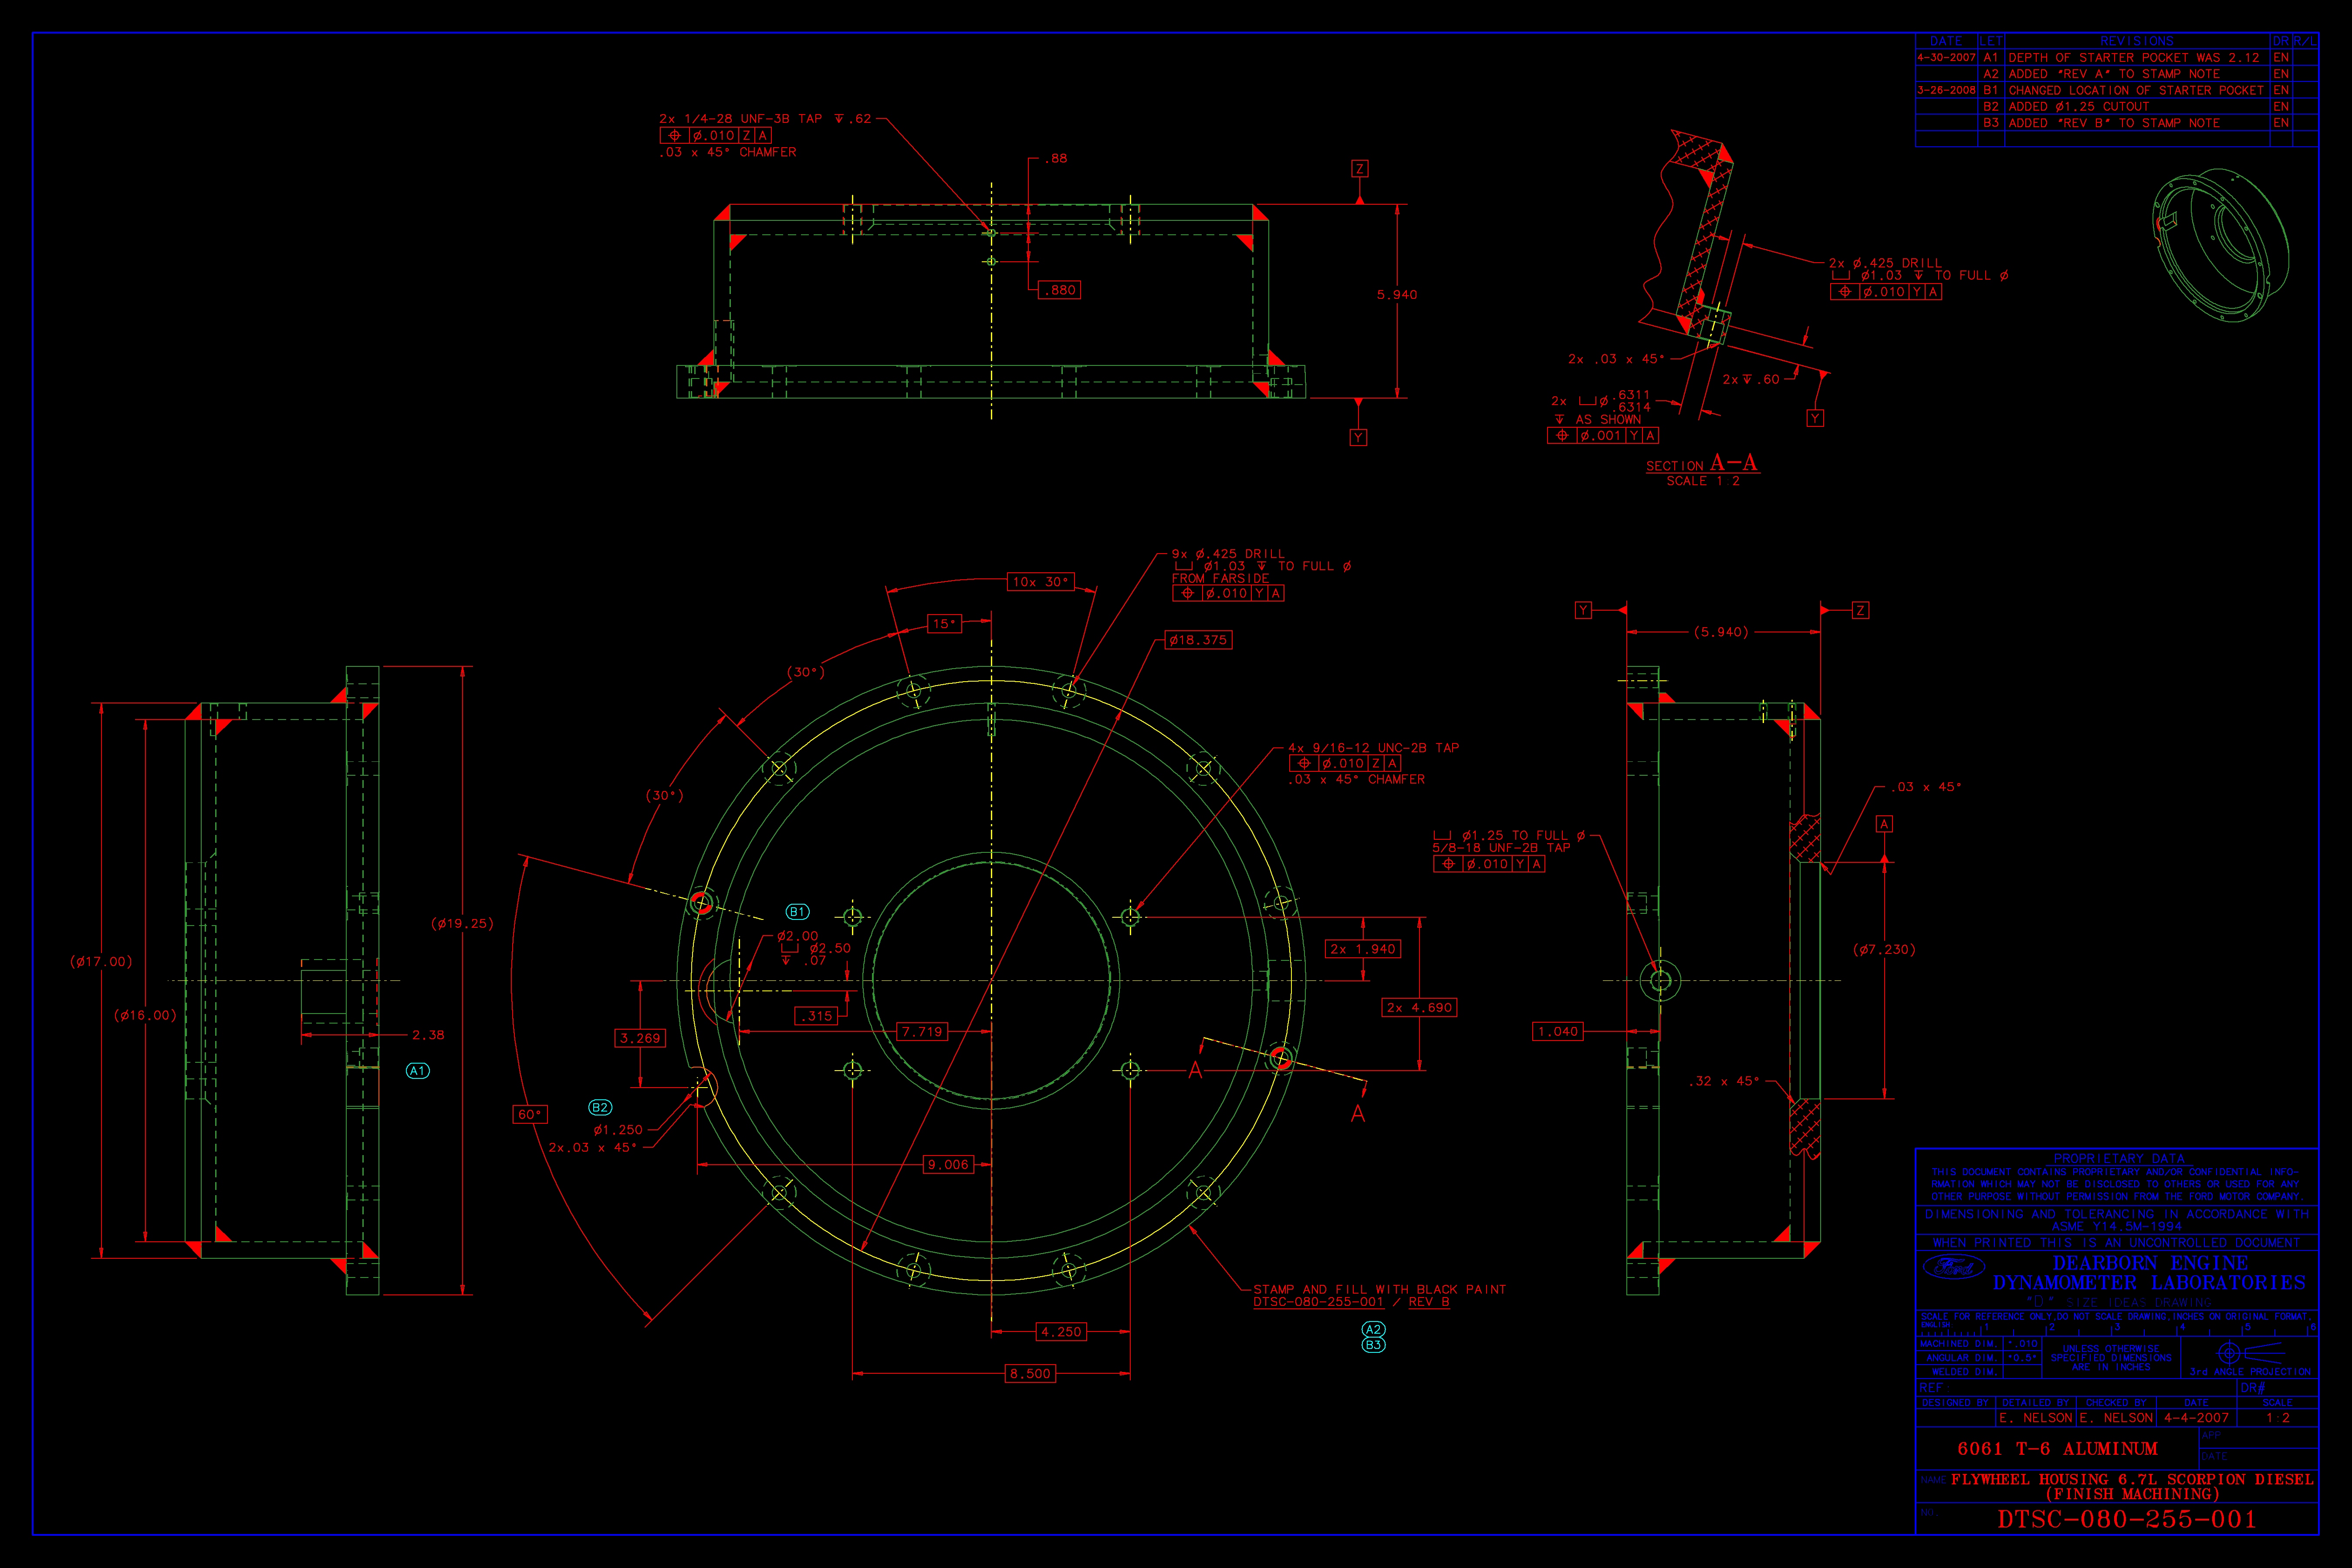Click the ø18.375 bolt circle dimension
Viewport: 2352px width, 1568px height.
1198,640
